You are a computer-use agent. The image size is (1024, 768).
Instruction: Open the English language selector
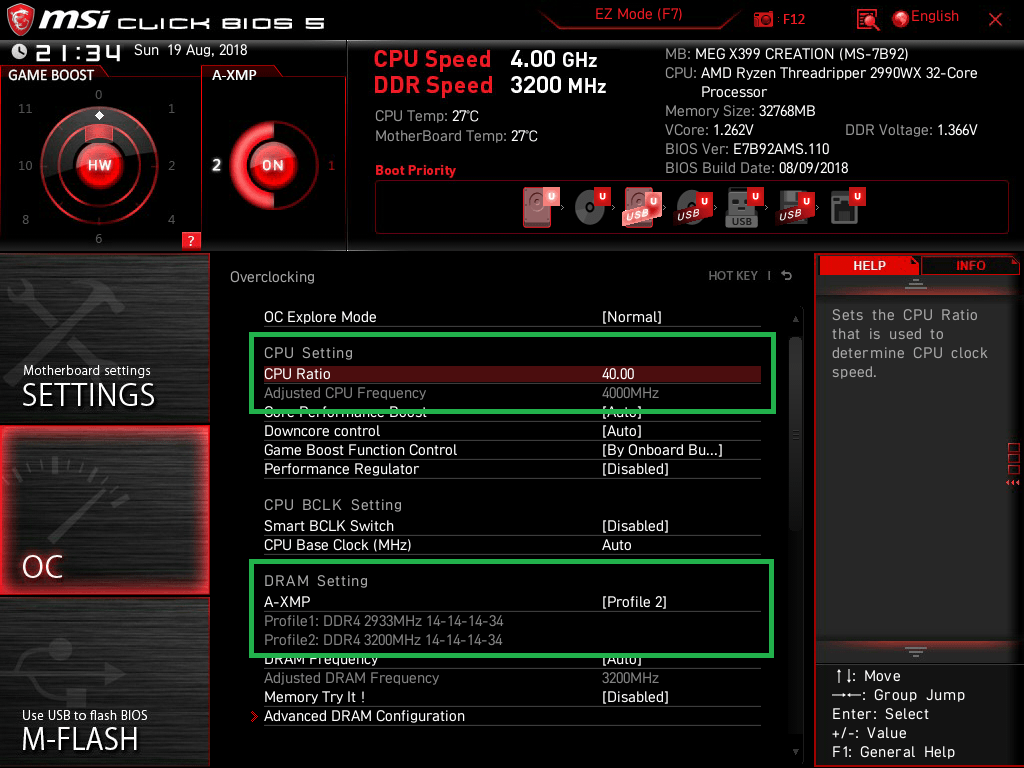tap(935, 16)
